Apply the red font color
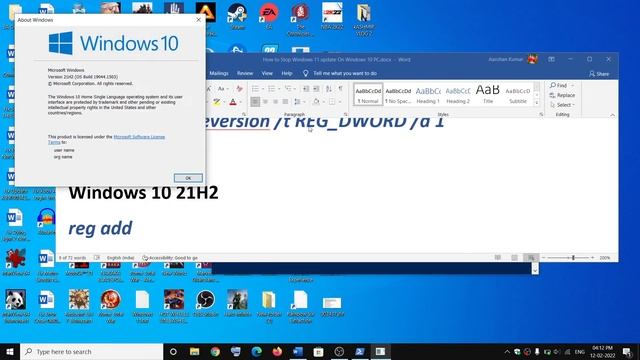Image resolution: width=640 pixels, height=360 pixels. coord(233,102)
